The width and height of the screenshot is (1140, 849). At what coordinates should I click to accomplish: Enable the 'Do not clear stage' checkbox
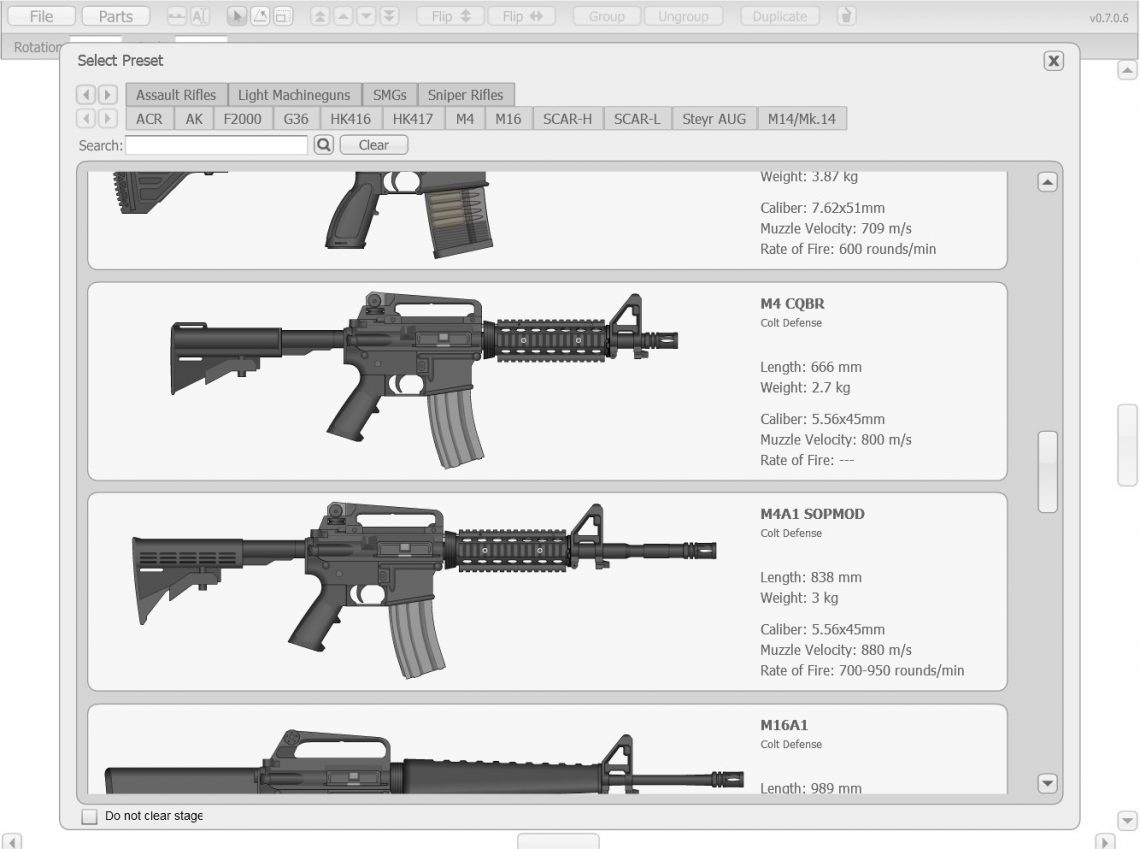click(x=89, y=816)
